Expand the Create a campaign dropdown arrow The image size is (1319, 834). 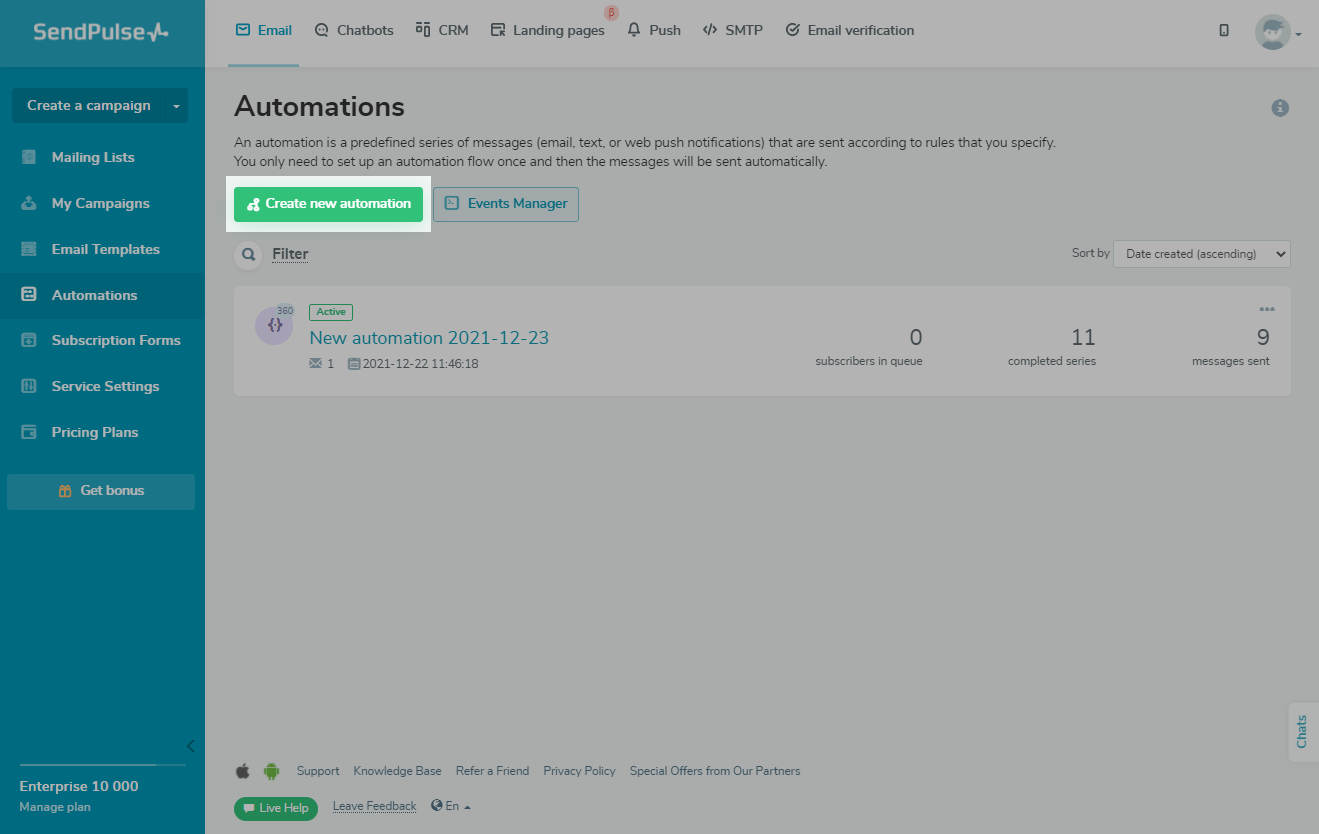click(x=176, y=106)
